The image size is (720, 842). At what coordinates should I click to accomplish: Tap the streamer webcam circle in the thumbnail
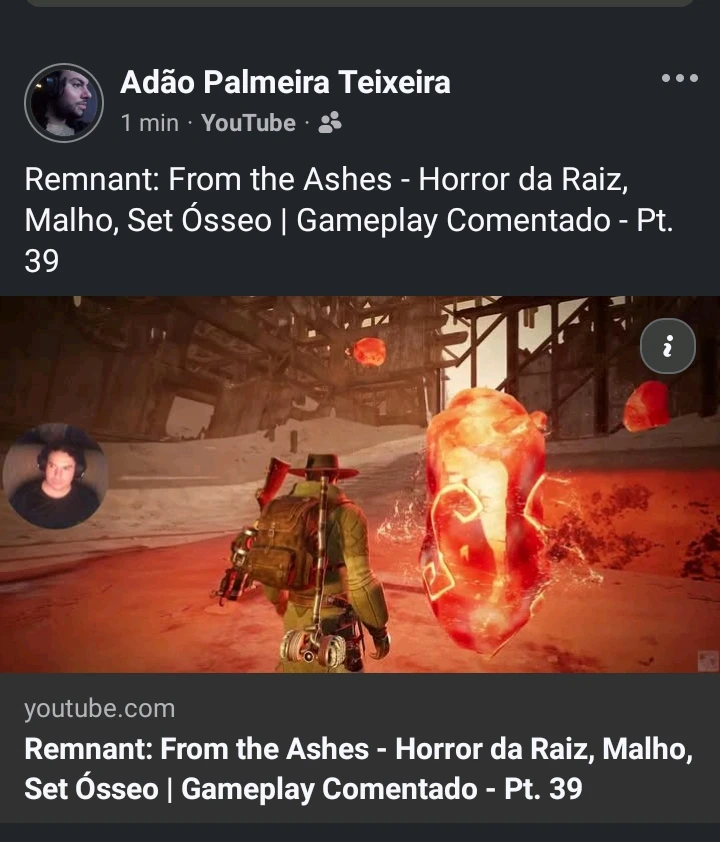click(x=56, y=476)
